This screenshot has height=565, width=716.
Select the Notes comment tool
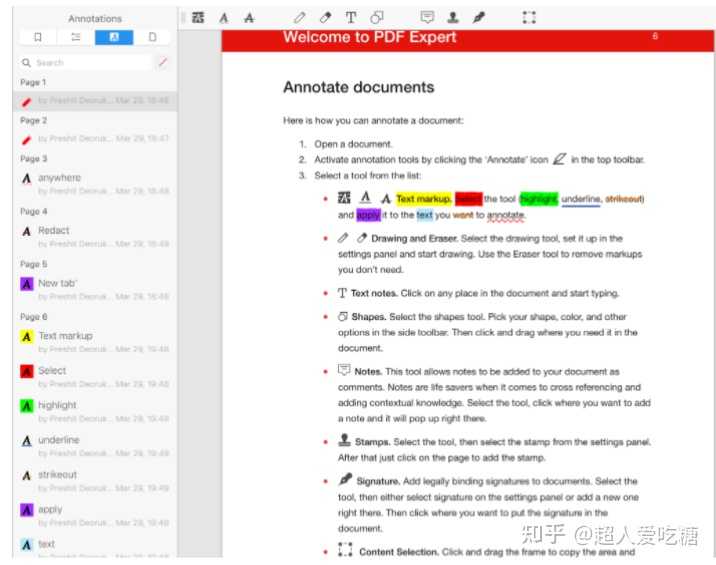pyautogui.click(x=427, y=17)
